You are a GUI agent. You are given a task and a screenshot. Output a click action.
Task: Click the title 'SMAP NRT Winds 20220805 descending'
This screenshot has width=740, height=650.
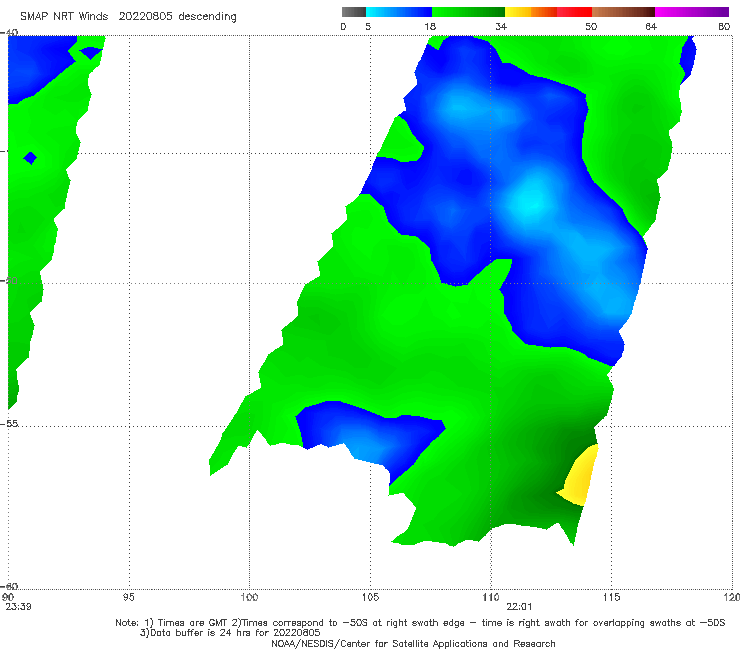tap(128, 16)
